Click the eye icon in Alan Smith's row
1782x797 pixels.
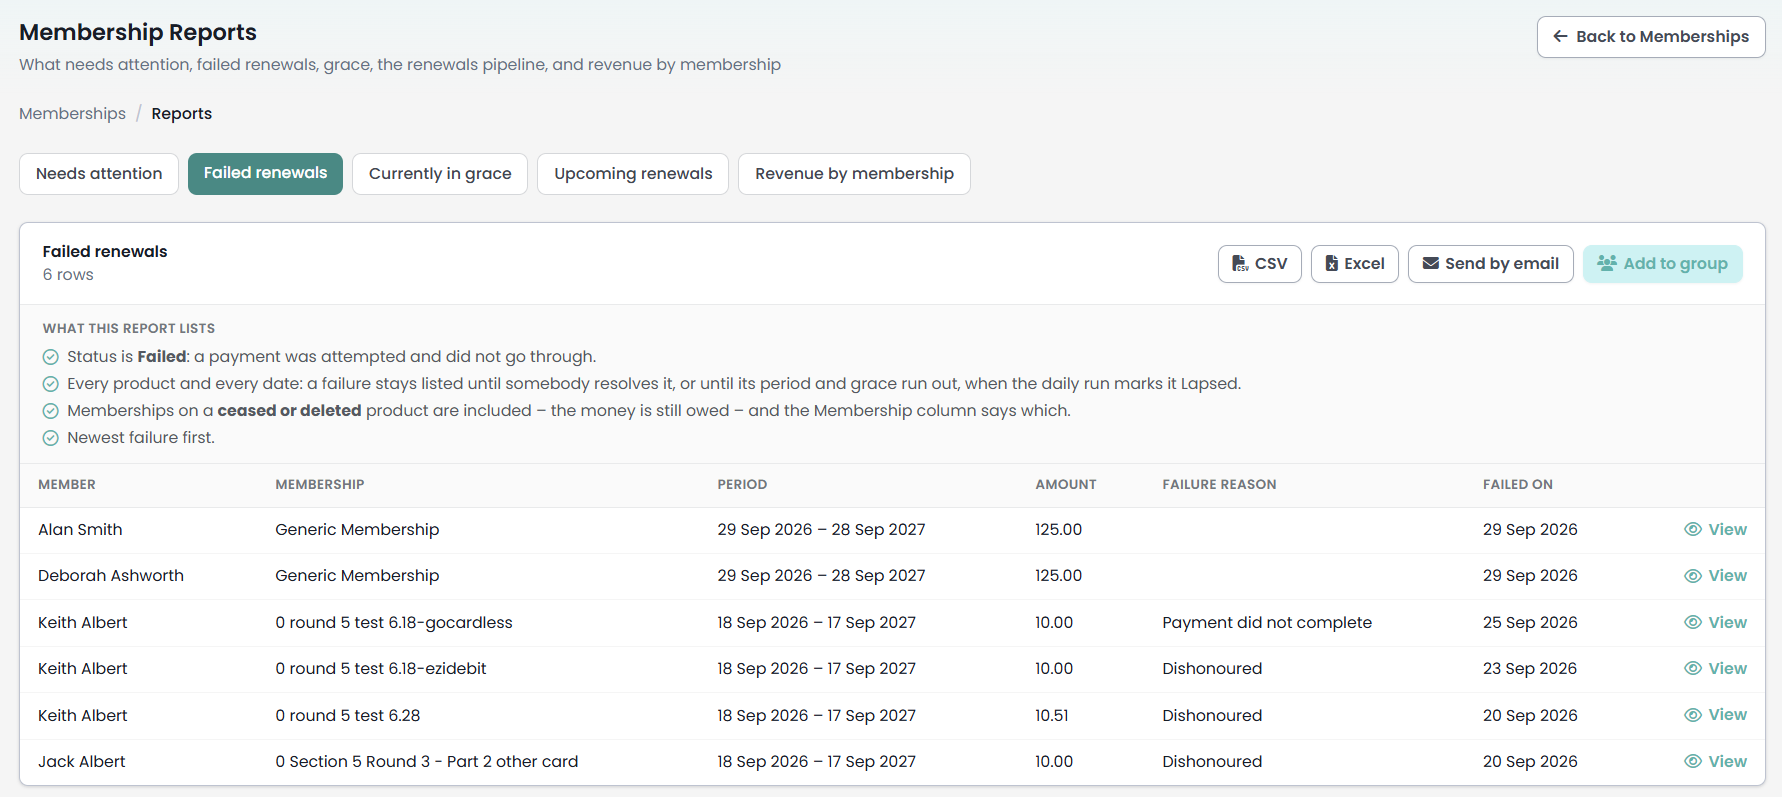coord(1693,530)
